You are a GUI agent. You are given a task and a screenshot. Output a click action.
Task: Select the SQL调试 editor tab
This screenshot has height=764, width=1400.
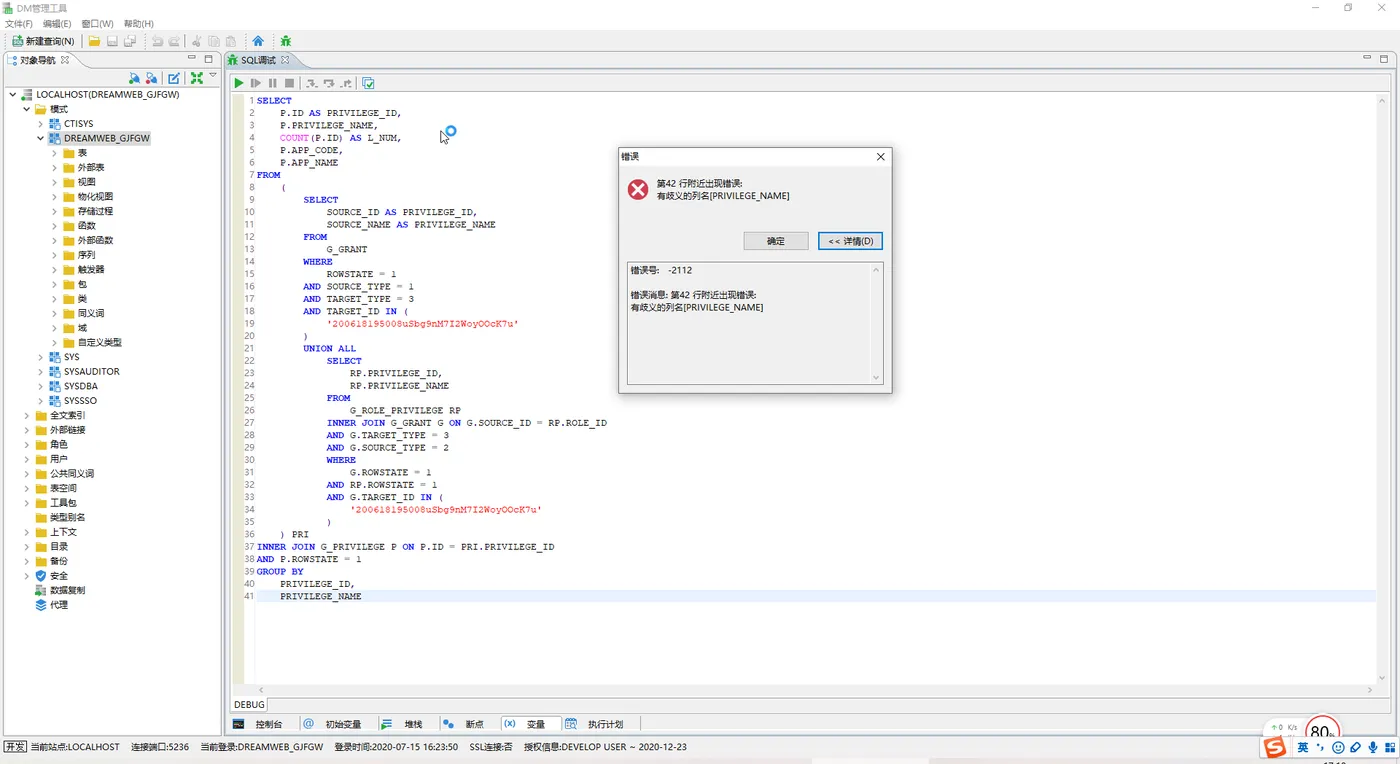(258, 60)
